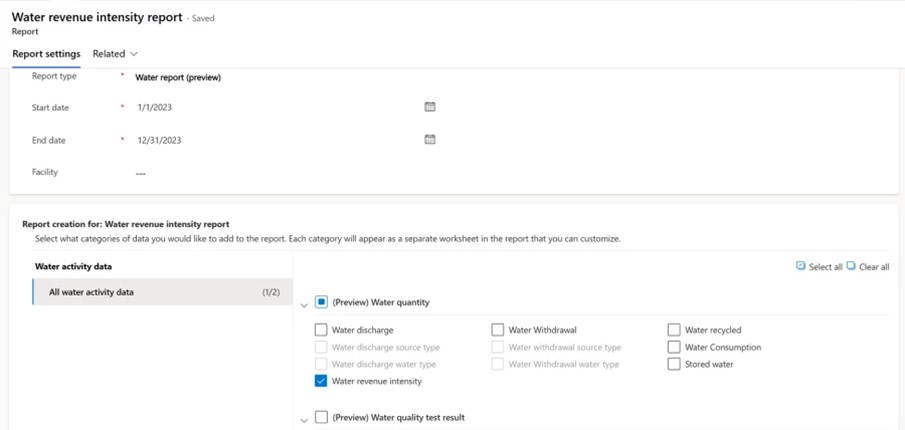The image size is (905, 430).
Task: Open the End date calendar picker icon
Action: click(x=430, y=140)
